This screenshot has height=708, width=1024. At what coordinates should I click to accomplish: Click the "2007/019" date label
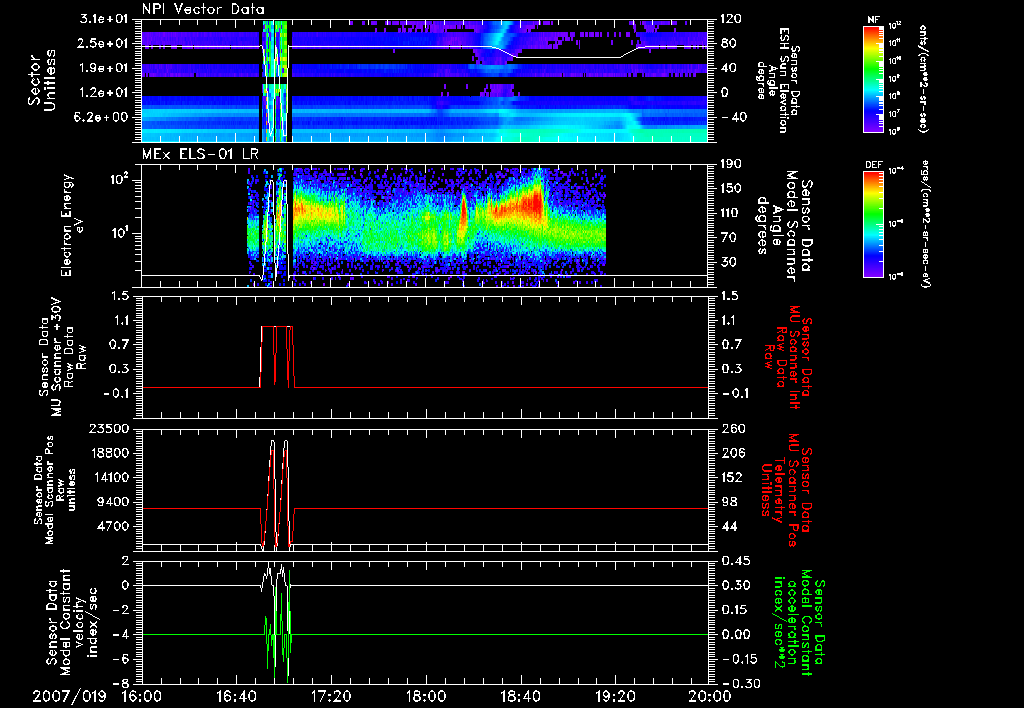click(69, 696)
